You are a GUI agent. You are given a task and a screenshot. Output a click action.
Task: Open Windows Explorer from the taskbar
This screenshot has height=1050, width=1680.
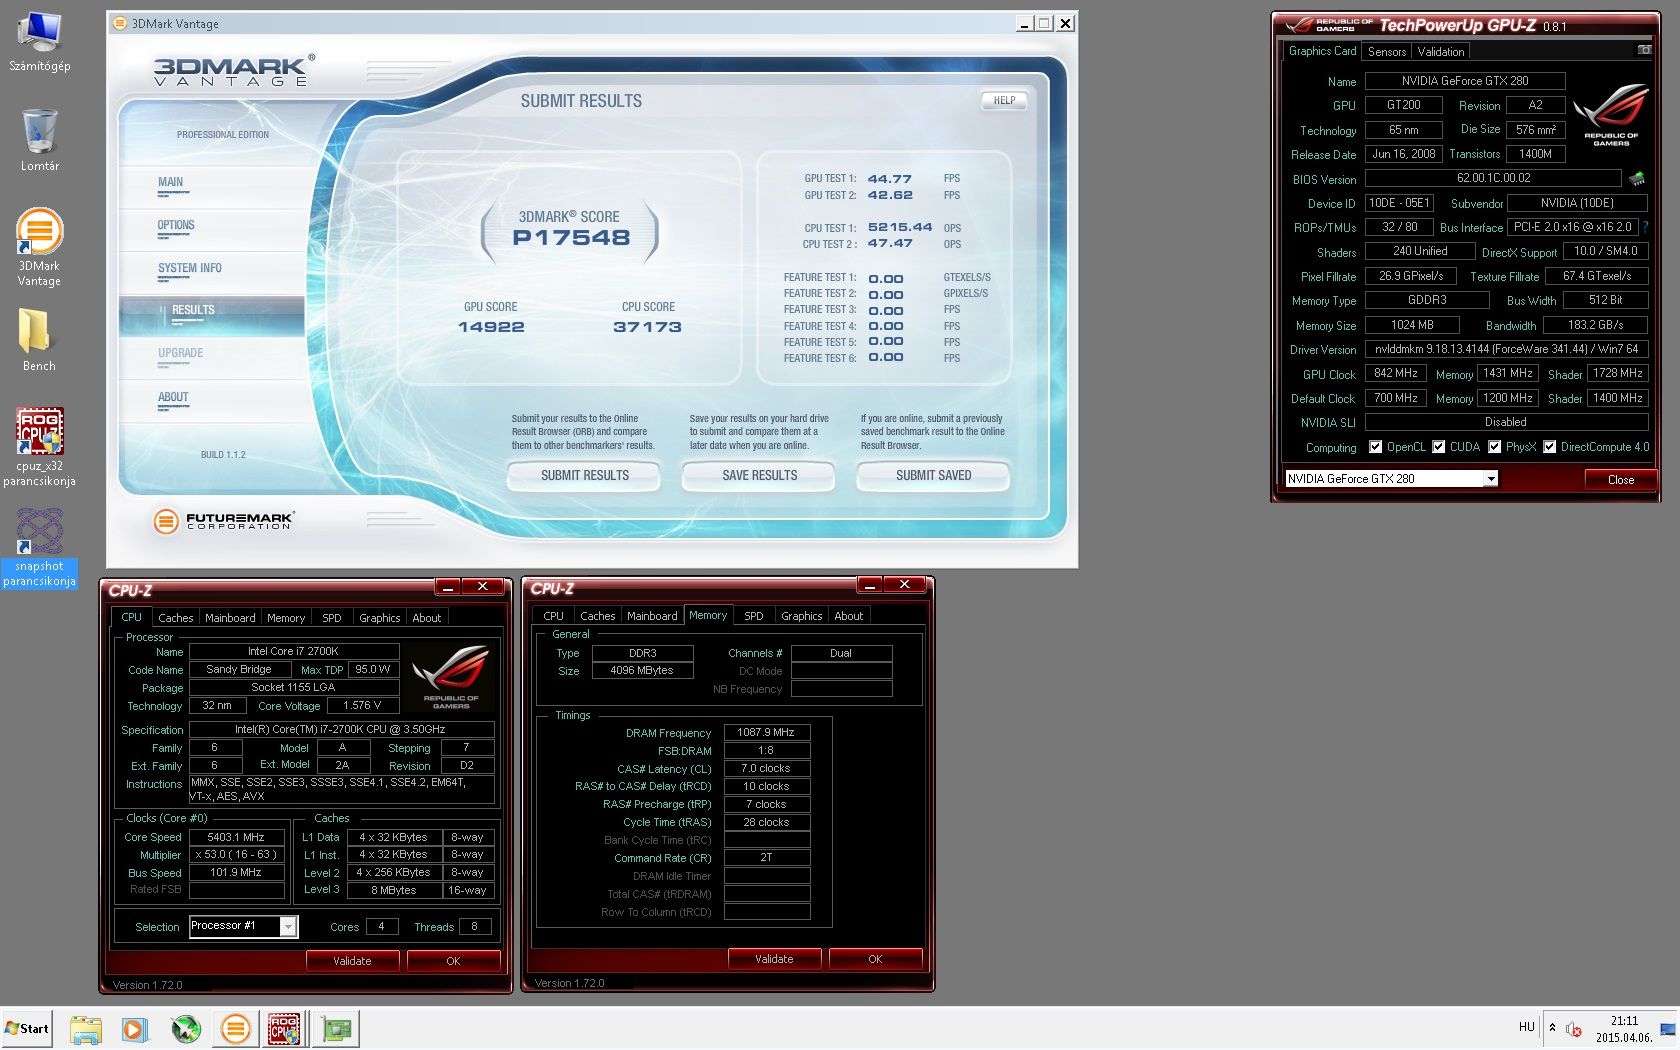(86, 1029)
